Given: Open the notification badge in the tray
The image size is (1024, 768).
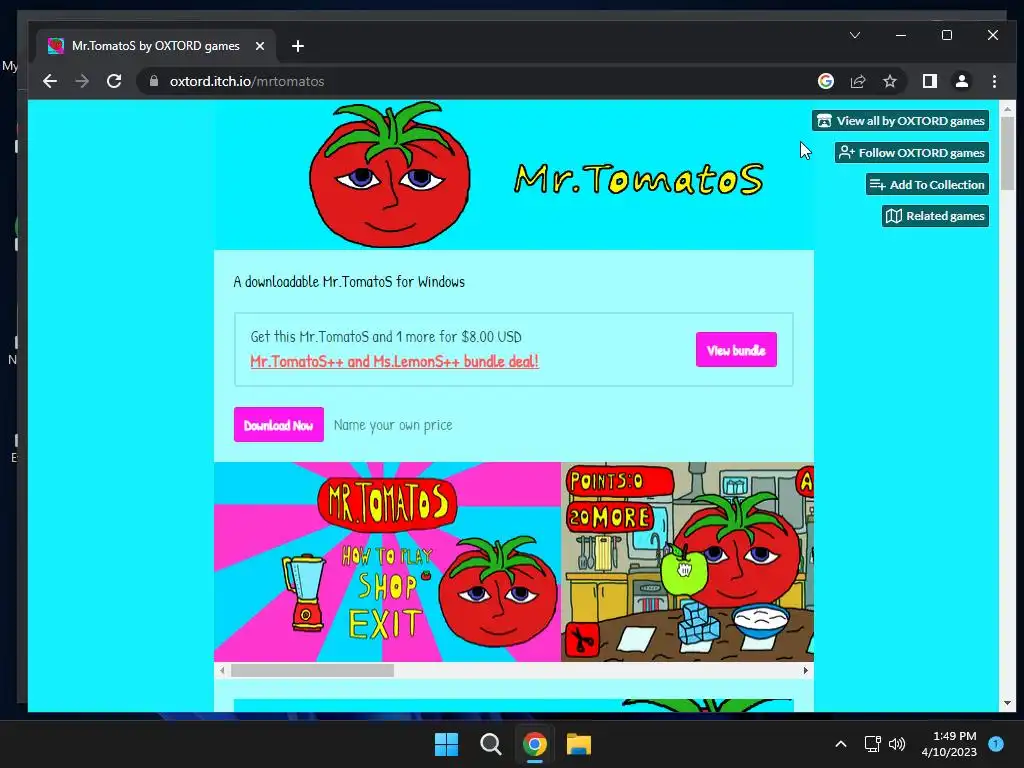Looking at the screenshot, I should (996, 744).
